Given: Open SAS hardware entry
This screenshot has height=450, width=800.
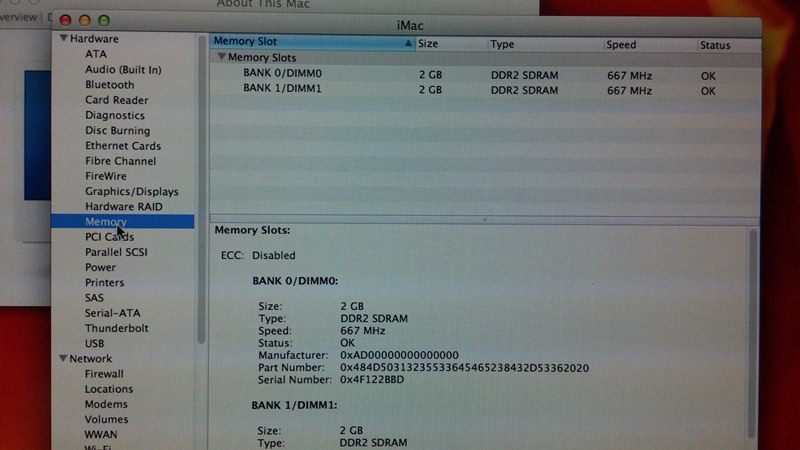Looking at the screenshot, I should click(94, 298).
